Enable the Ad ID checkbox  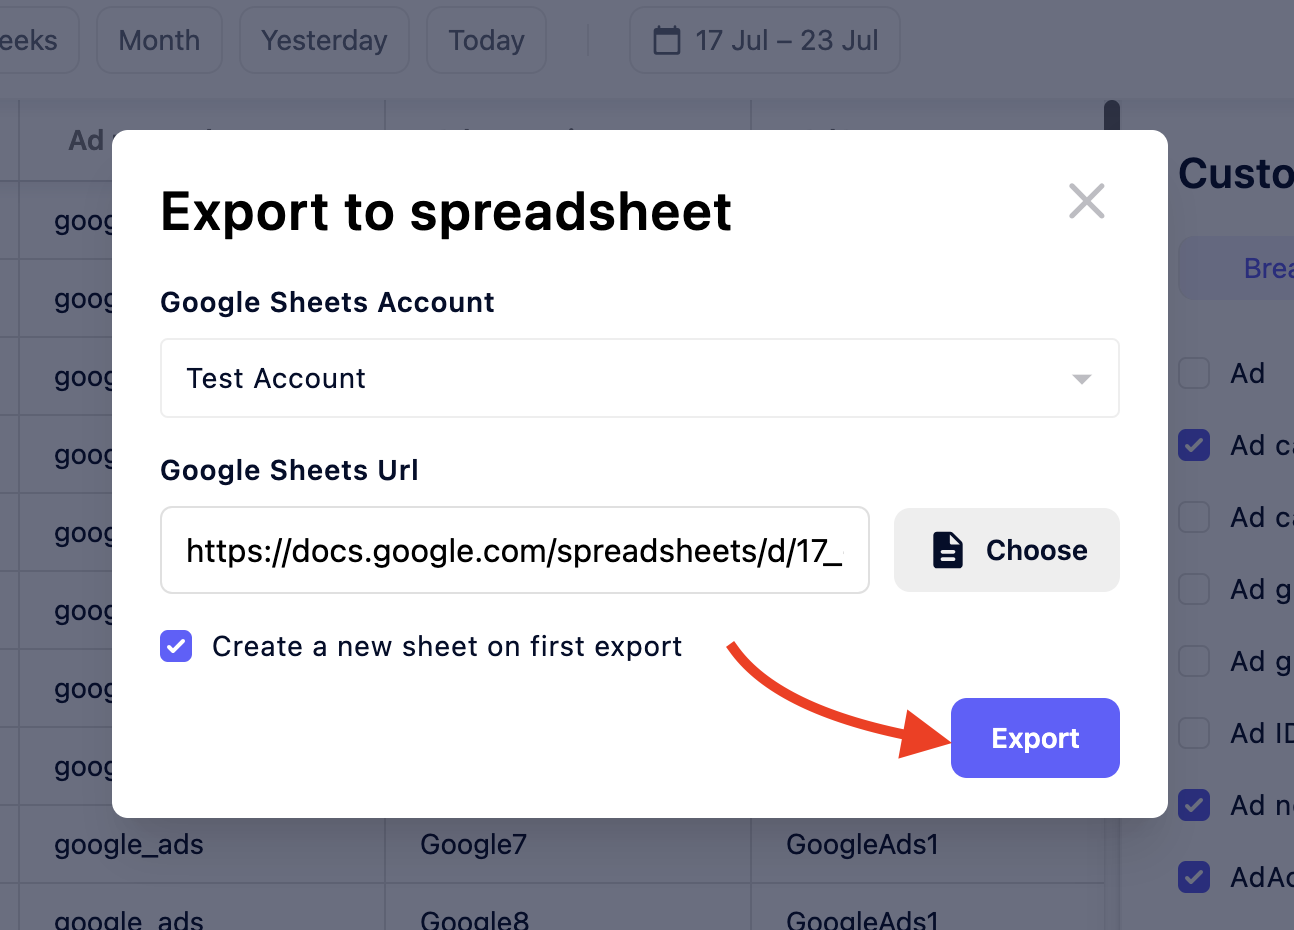(x=1193, y=733)
